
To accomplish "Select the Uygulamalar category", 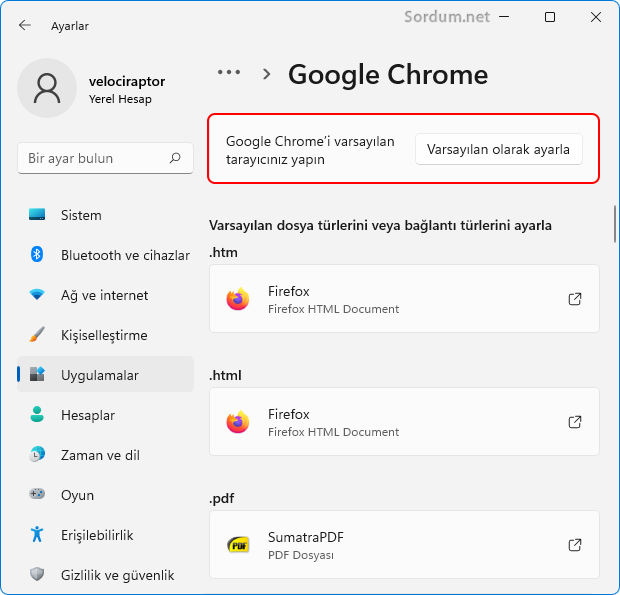I will [x=106, y=374].
